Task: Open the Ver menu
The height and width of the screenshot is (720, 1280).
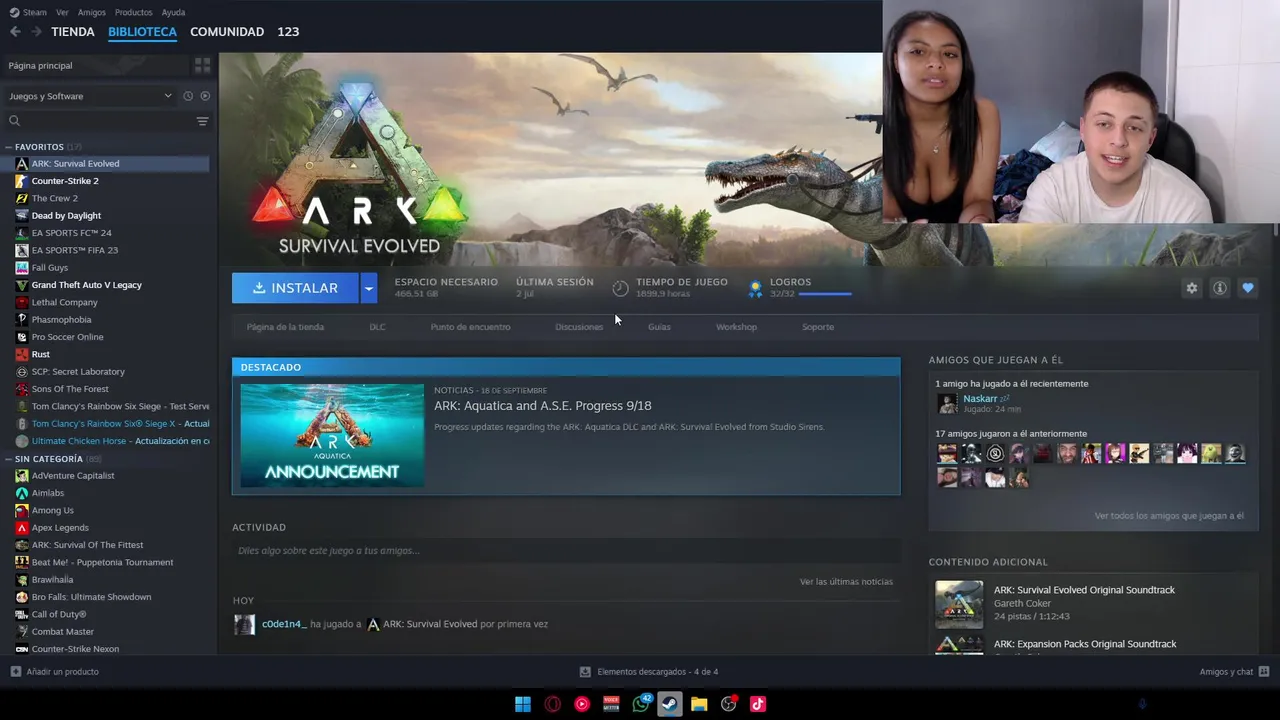Action: [62, 12]
